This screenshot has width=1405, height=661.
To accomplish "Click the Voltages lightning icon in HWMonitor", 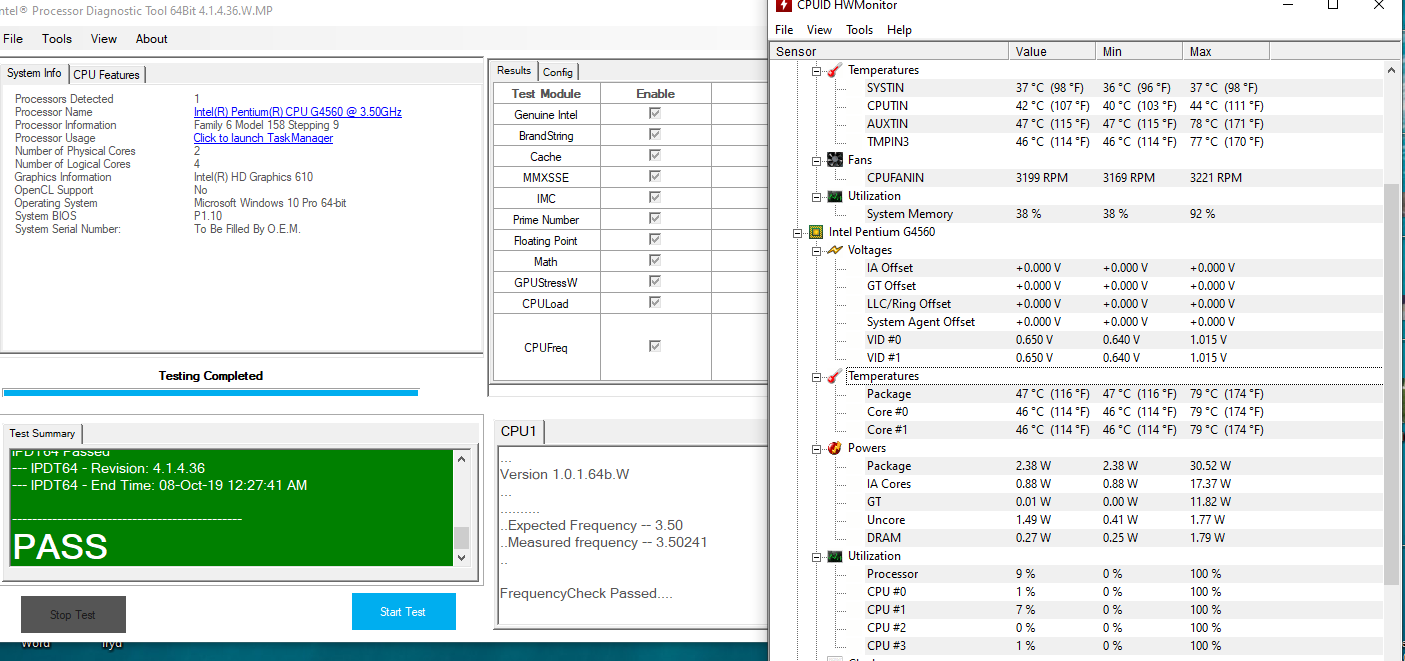I will pos(834,250).
